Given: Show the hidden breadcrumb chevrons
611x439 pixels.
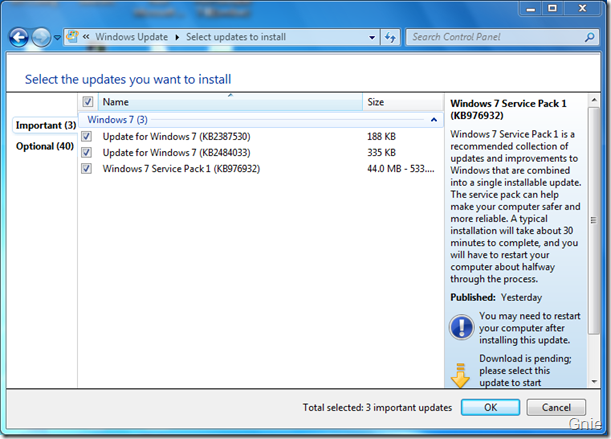Looking at the screenshot, I should point(86,37).
